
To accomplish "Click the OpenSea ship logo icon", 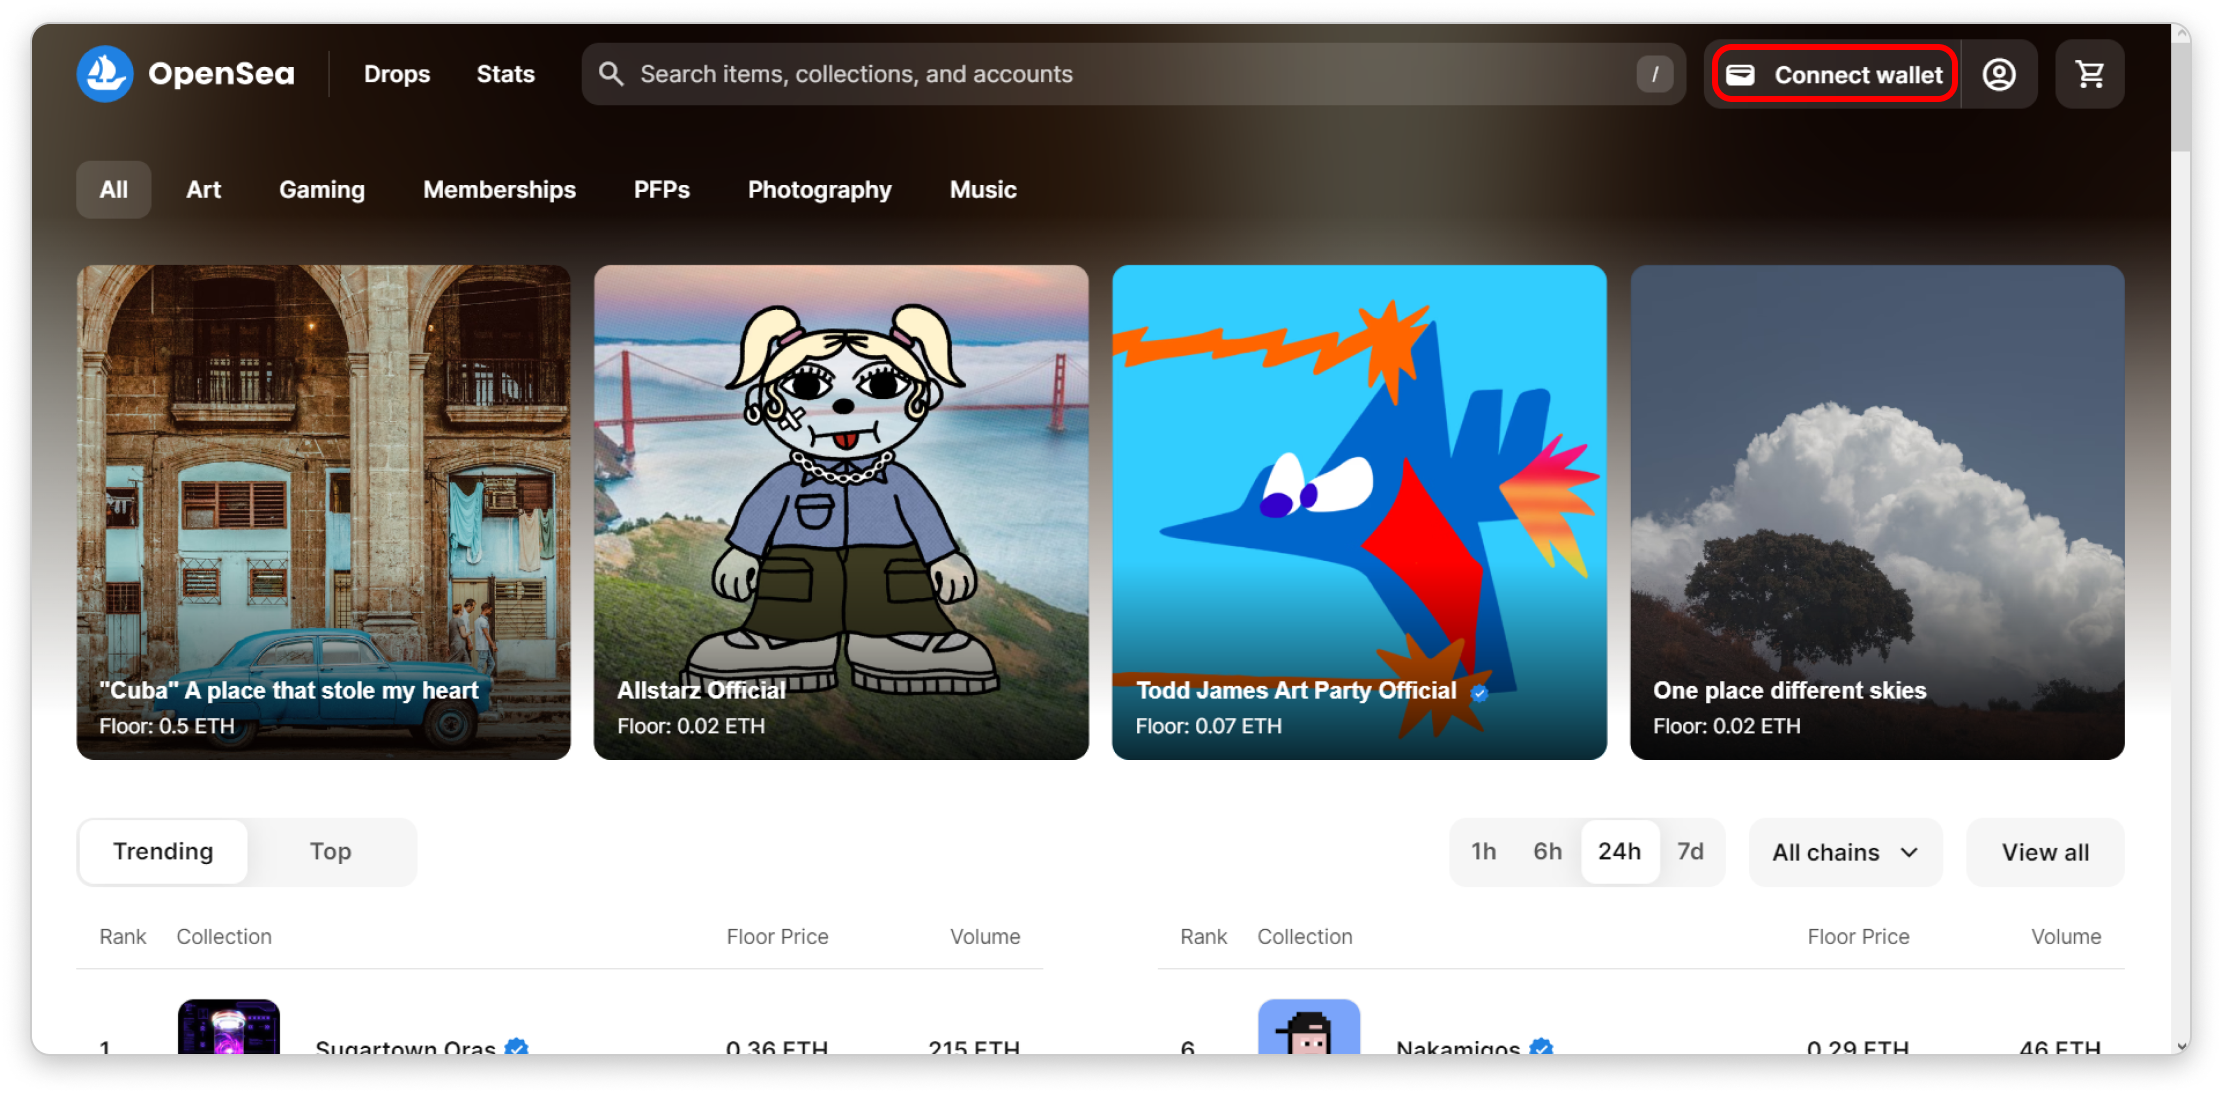I will (x=105, y=74).
